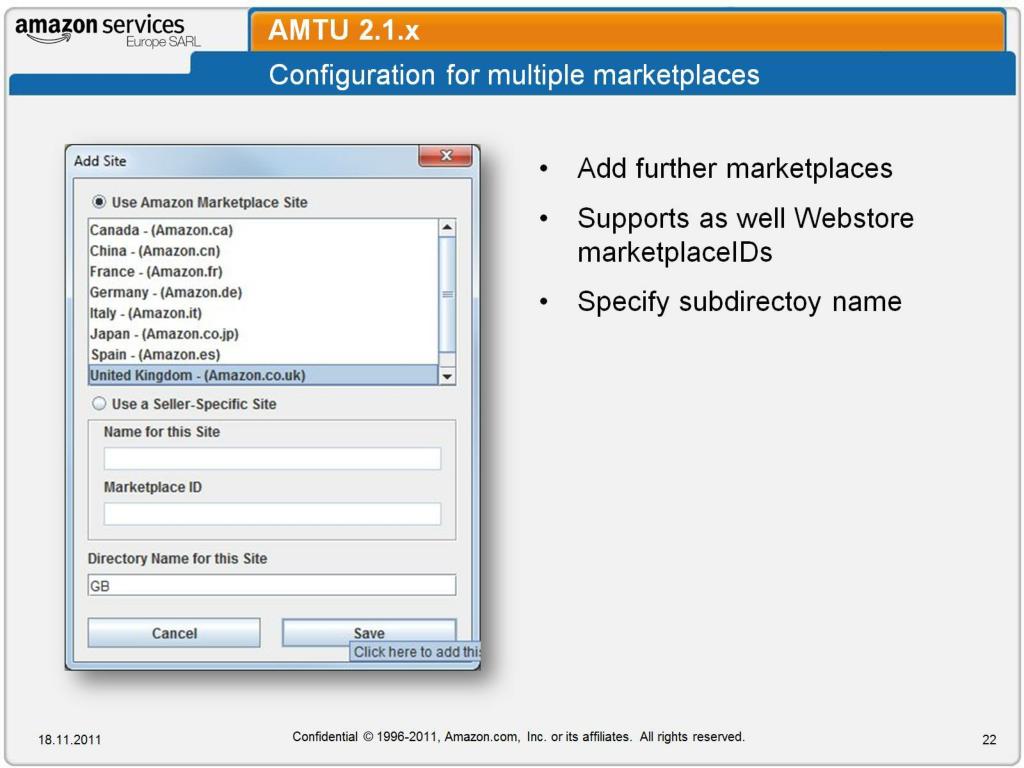The image size is (1024, 768).
Task: Click marketplace list scroll down arrow
Action: tap(447, 376)
